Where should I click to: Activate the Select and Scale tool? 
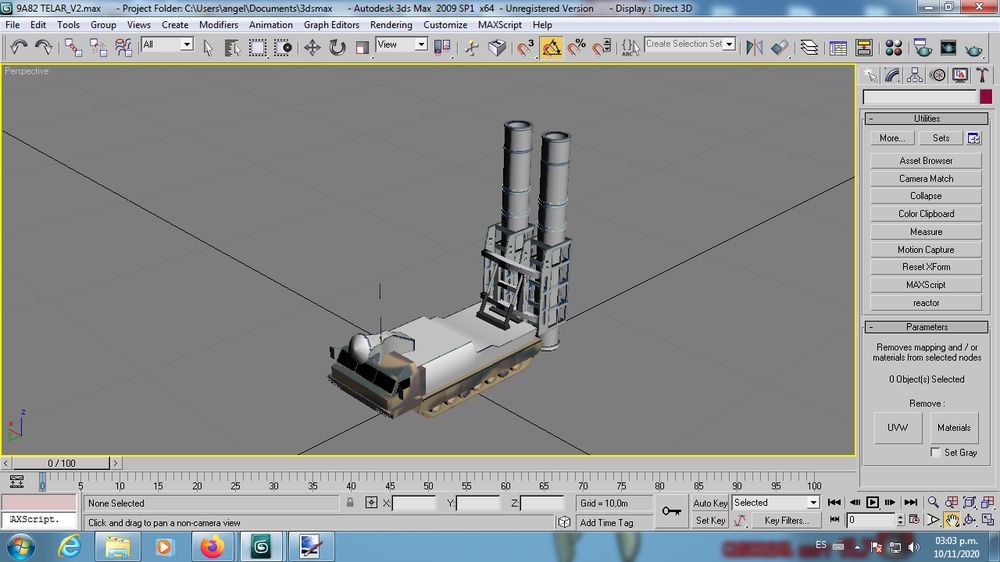[362, 47]
